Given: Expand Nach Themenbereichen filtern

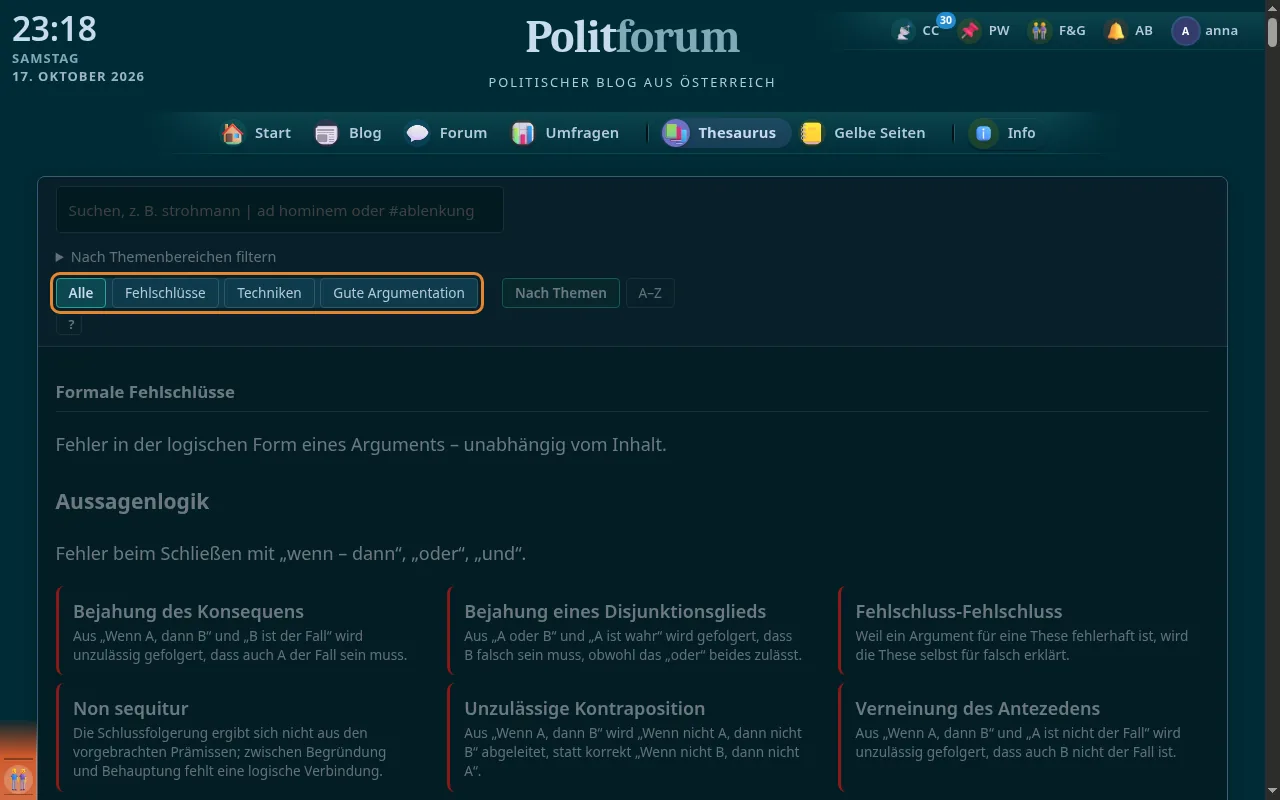Looking at the screenshot, I should [x=166, y=257].
